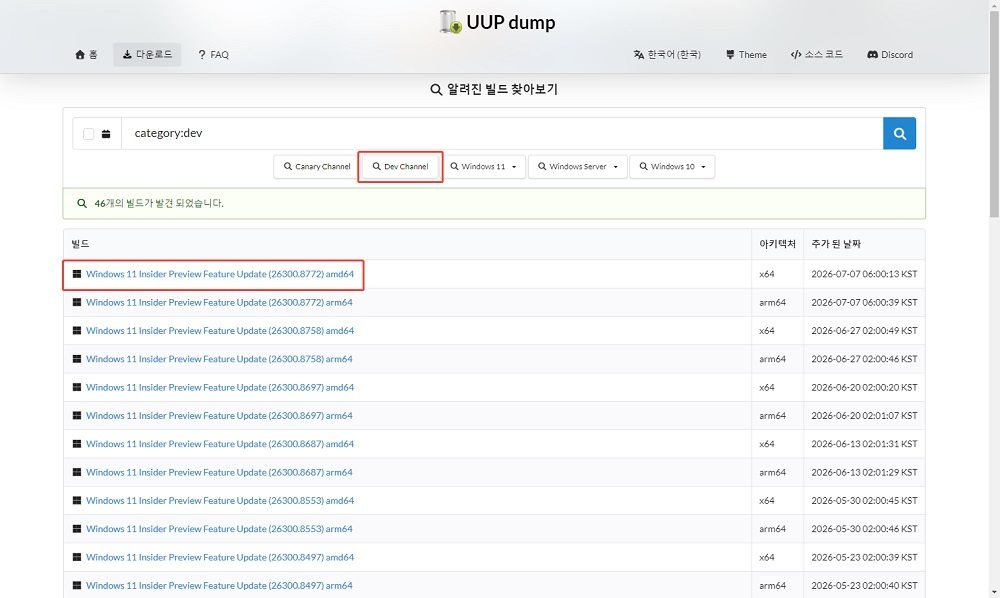Open build 26300.8758 arm64 link
Image resolution: width=1000 pixels, height=598 pixels.
[219, 359]
